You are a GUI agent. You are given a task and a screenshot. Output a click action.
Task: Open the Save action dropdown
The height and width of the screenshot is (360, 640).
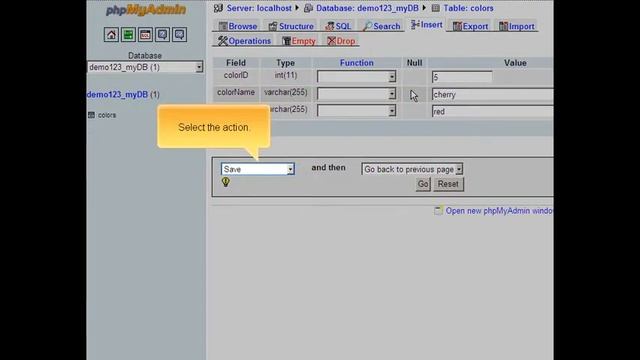pos(258,169)
